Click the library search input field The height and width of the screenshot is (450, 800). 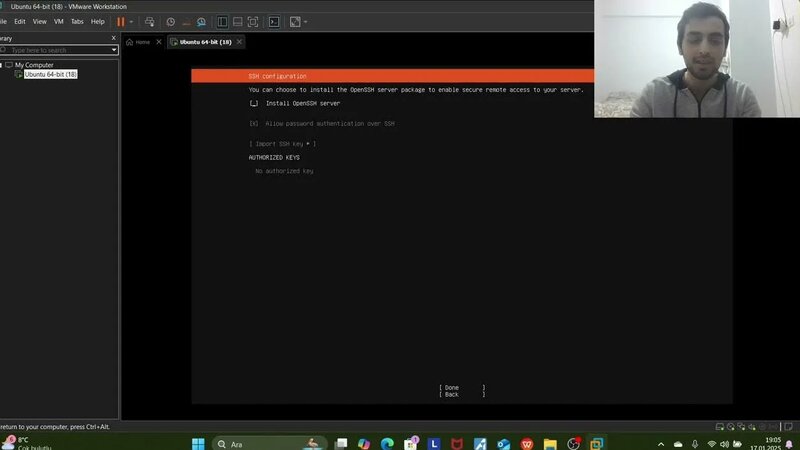pyautogui.click(x=55, y=50)
